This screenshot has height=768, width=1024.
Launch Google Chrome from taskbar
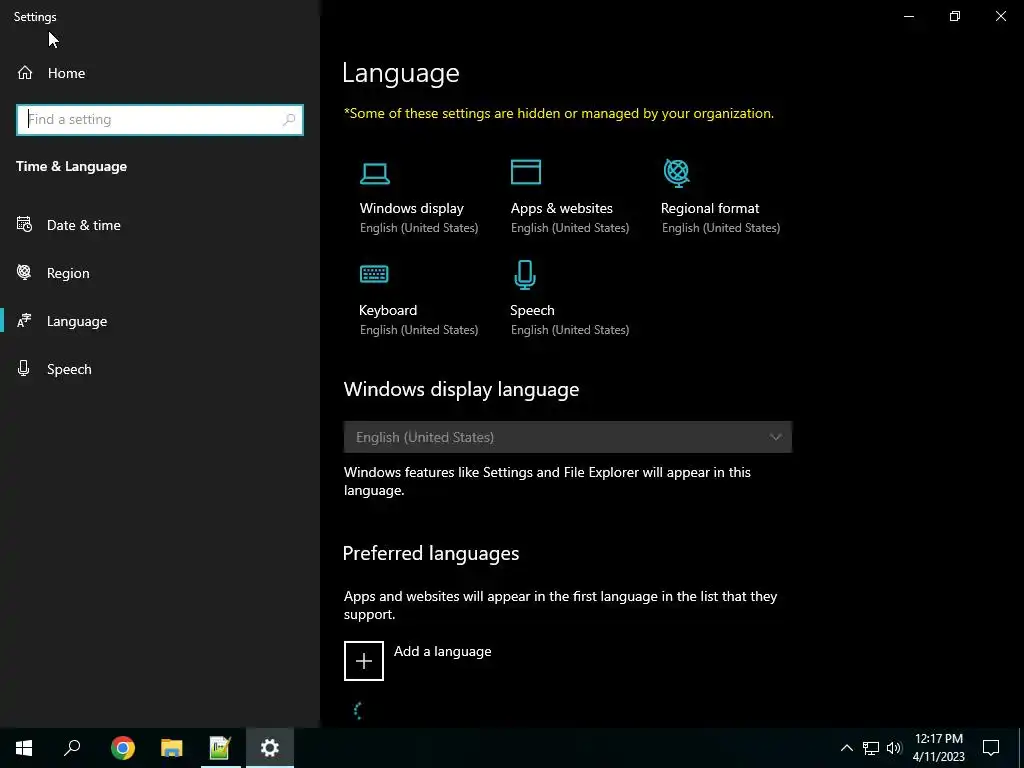123,748
